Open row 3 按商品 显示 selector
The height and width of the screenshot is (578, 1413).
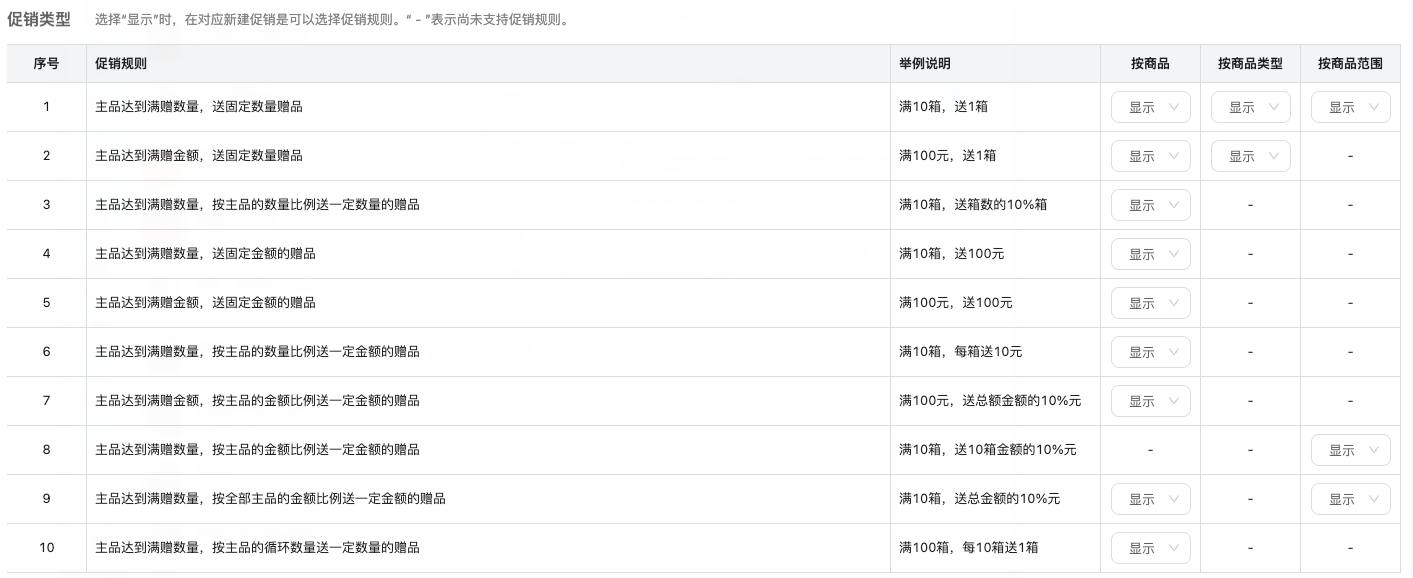tap(1150, 205)
